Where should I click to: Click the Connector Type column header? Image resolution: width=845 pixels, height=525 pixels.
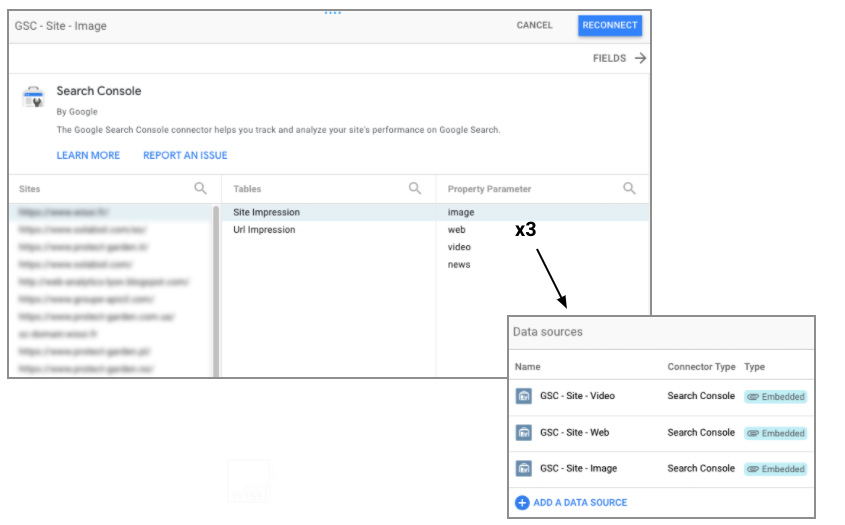(701, 367)
